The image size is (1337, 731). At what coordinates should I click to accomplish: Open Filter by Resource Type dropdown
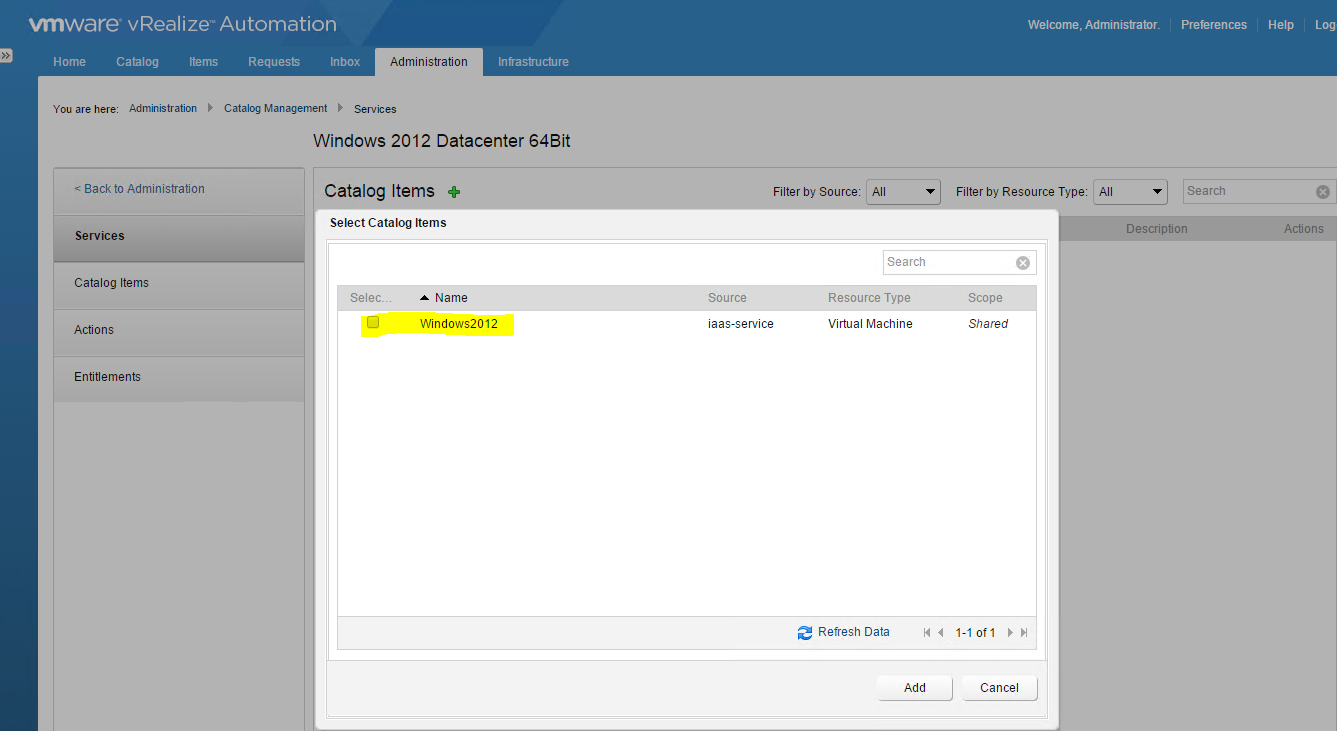click(1130, 192)
